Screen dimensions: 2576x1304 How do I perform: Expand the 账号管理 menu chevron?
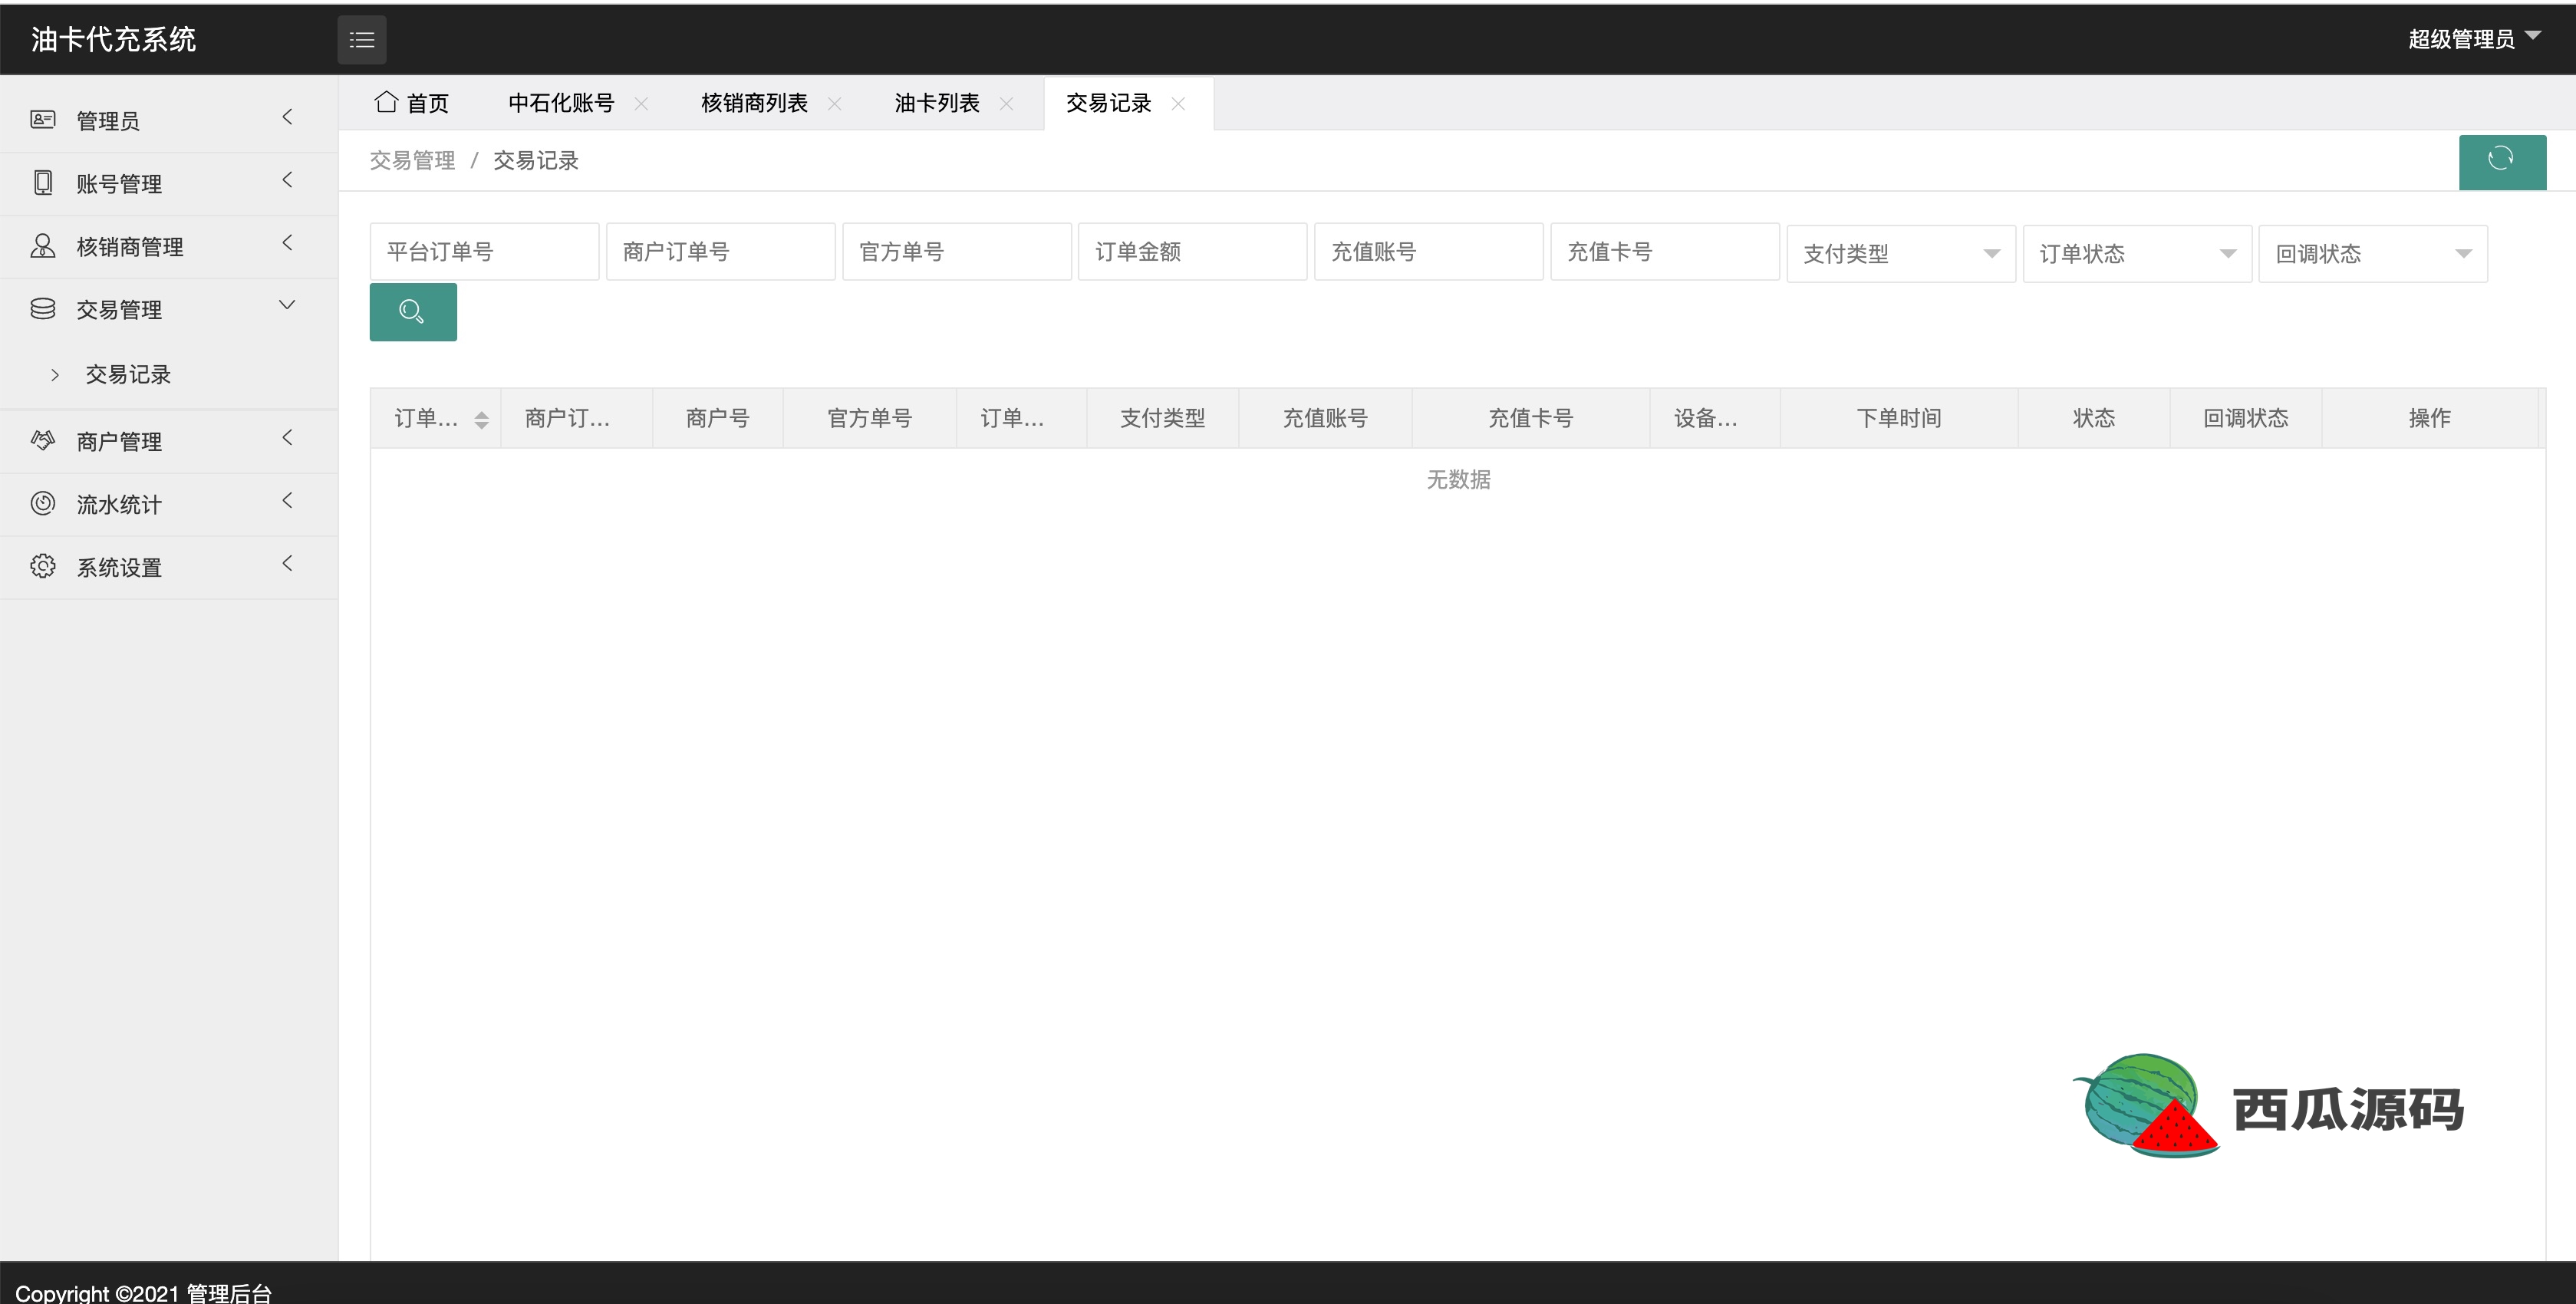coord(287,180)
